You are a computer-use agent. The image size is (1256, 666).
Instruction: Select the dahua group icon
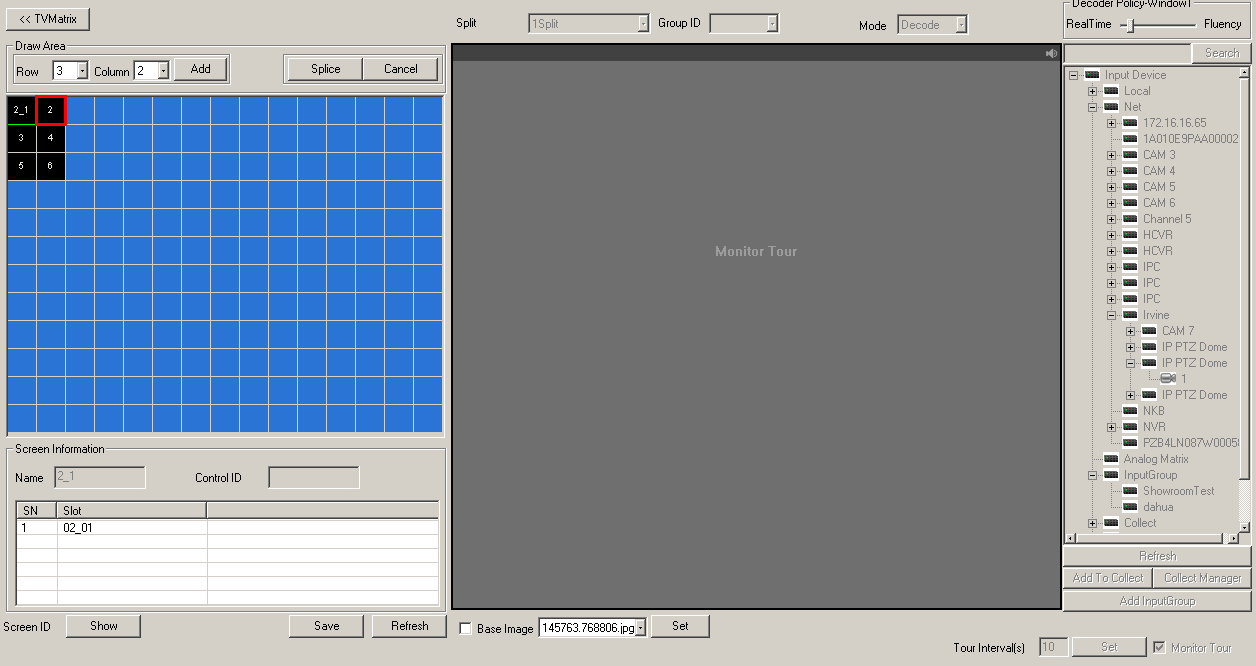point(1130,507)
